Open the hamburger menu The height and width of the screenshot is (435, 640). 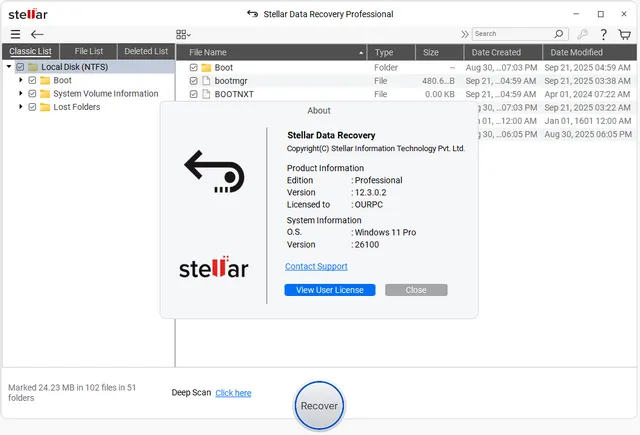tap(15, 34)
